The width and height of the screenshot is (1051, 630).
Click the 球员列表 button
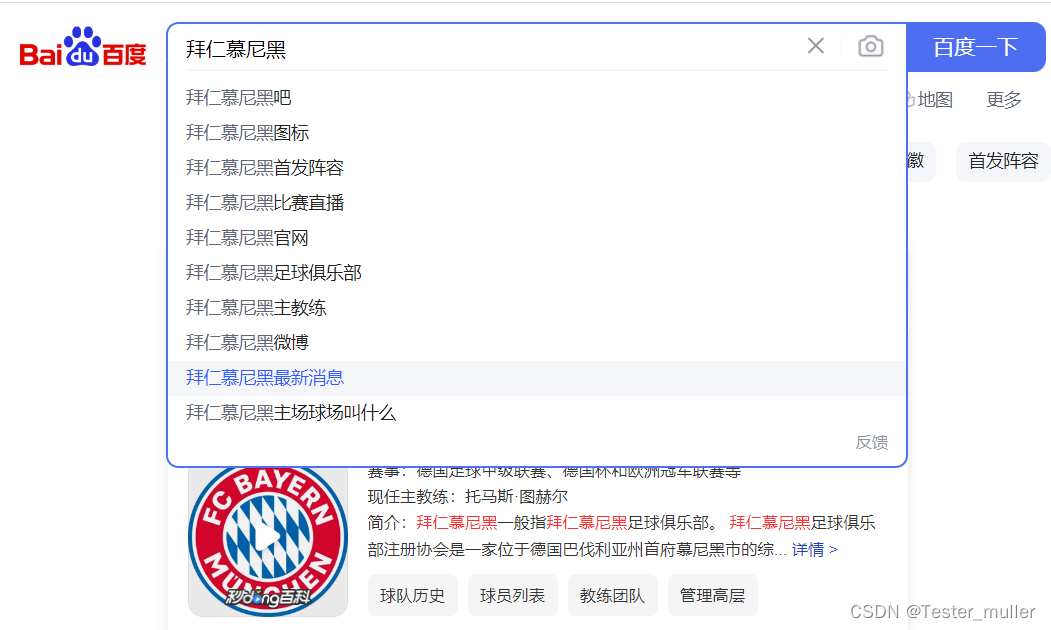tap(512, 595)
